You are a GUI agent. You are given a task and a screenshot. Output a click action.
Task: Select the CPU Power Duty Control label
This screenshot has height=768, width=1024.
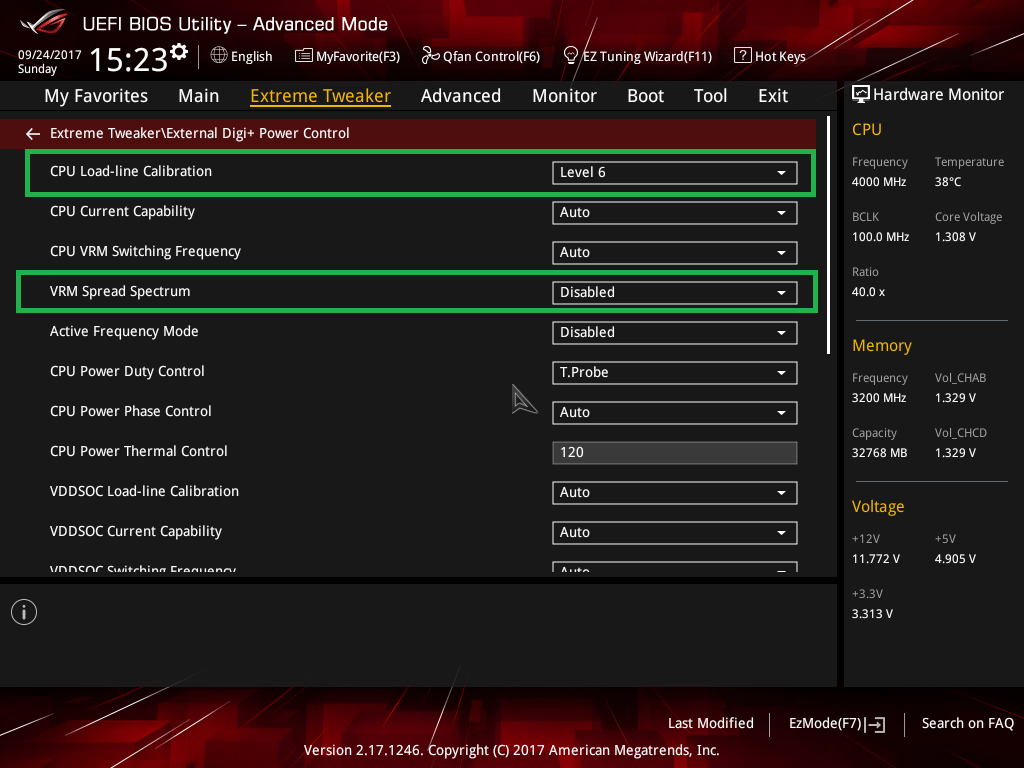coord(127,371)
